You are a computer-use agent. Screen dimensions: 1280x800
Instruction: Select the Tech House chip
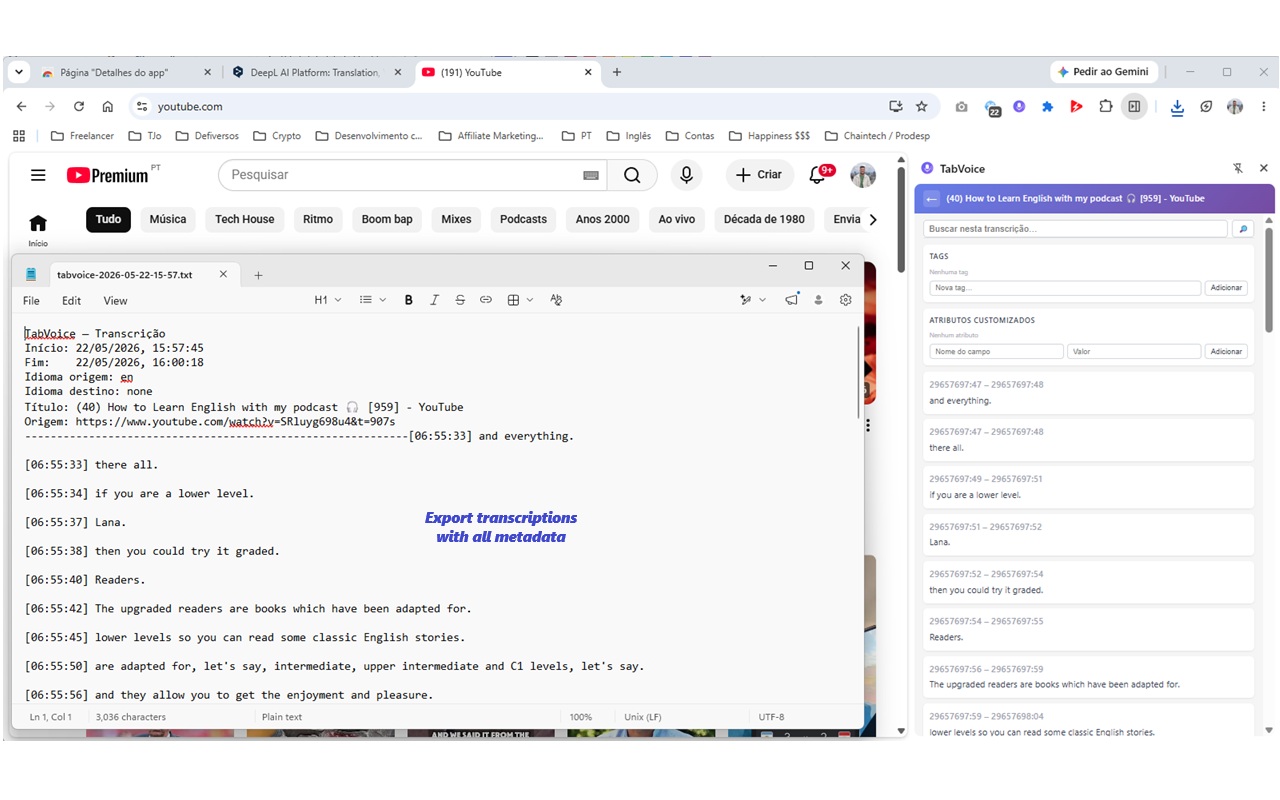(245, 219)
